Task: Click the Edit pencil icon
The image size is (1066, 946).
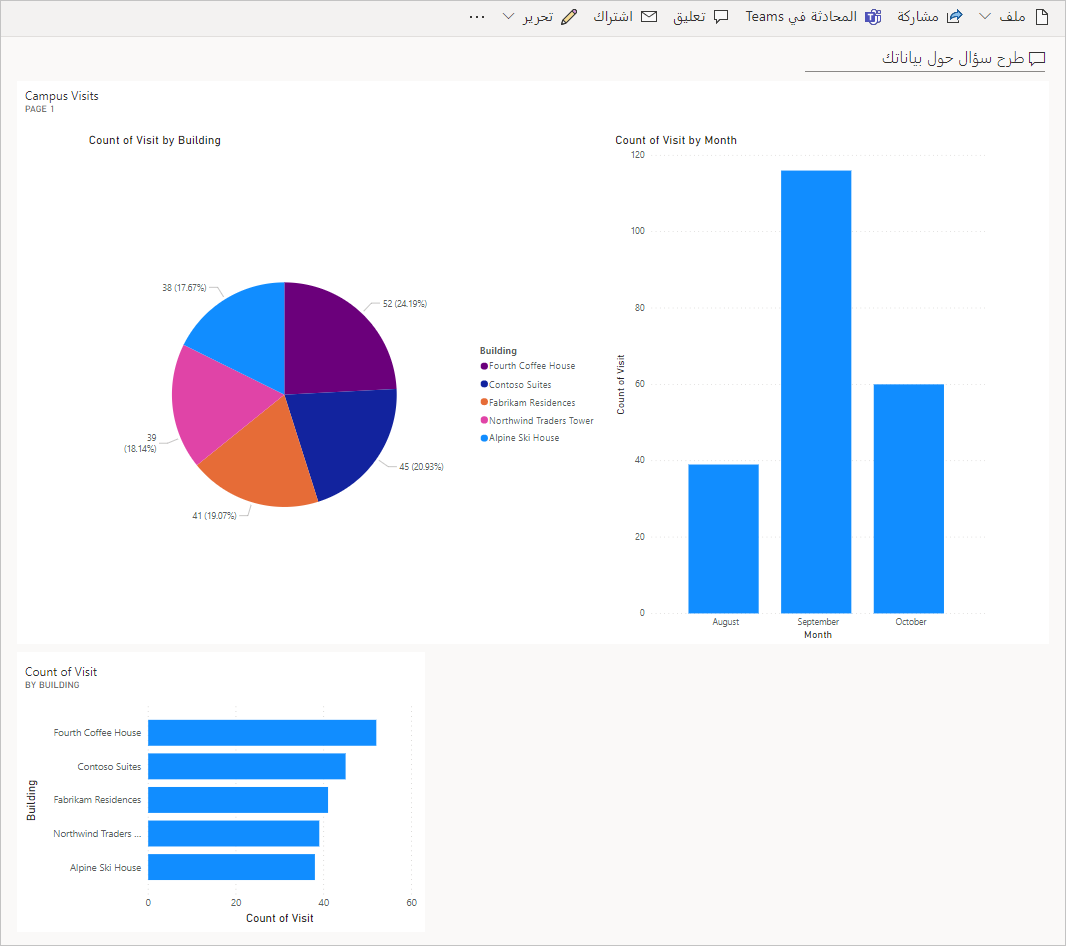Action: point(569,17)
